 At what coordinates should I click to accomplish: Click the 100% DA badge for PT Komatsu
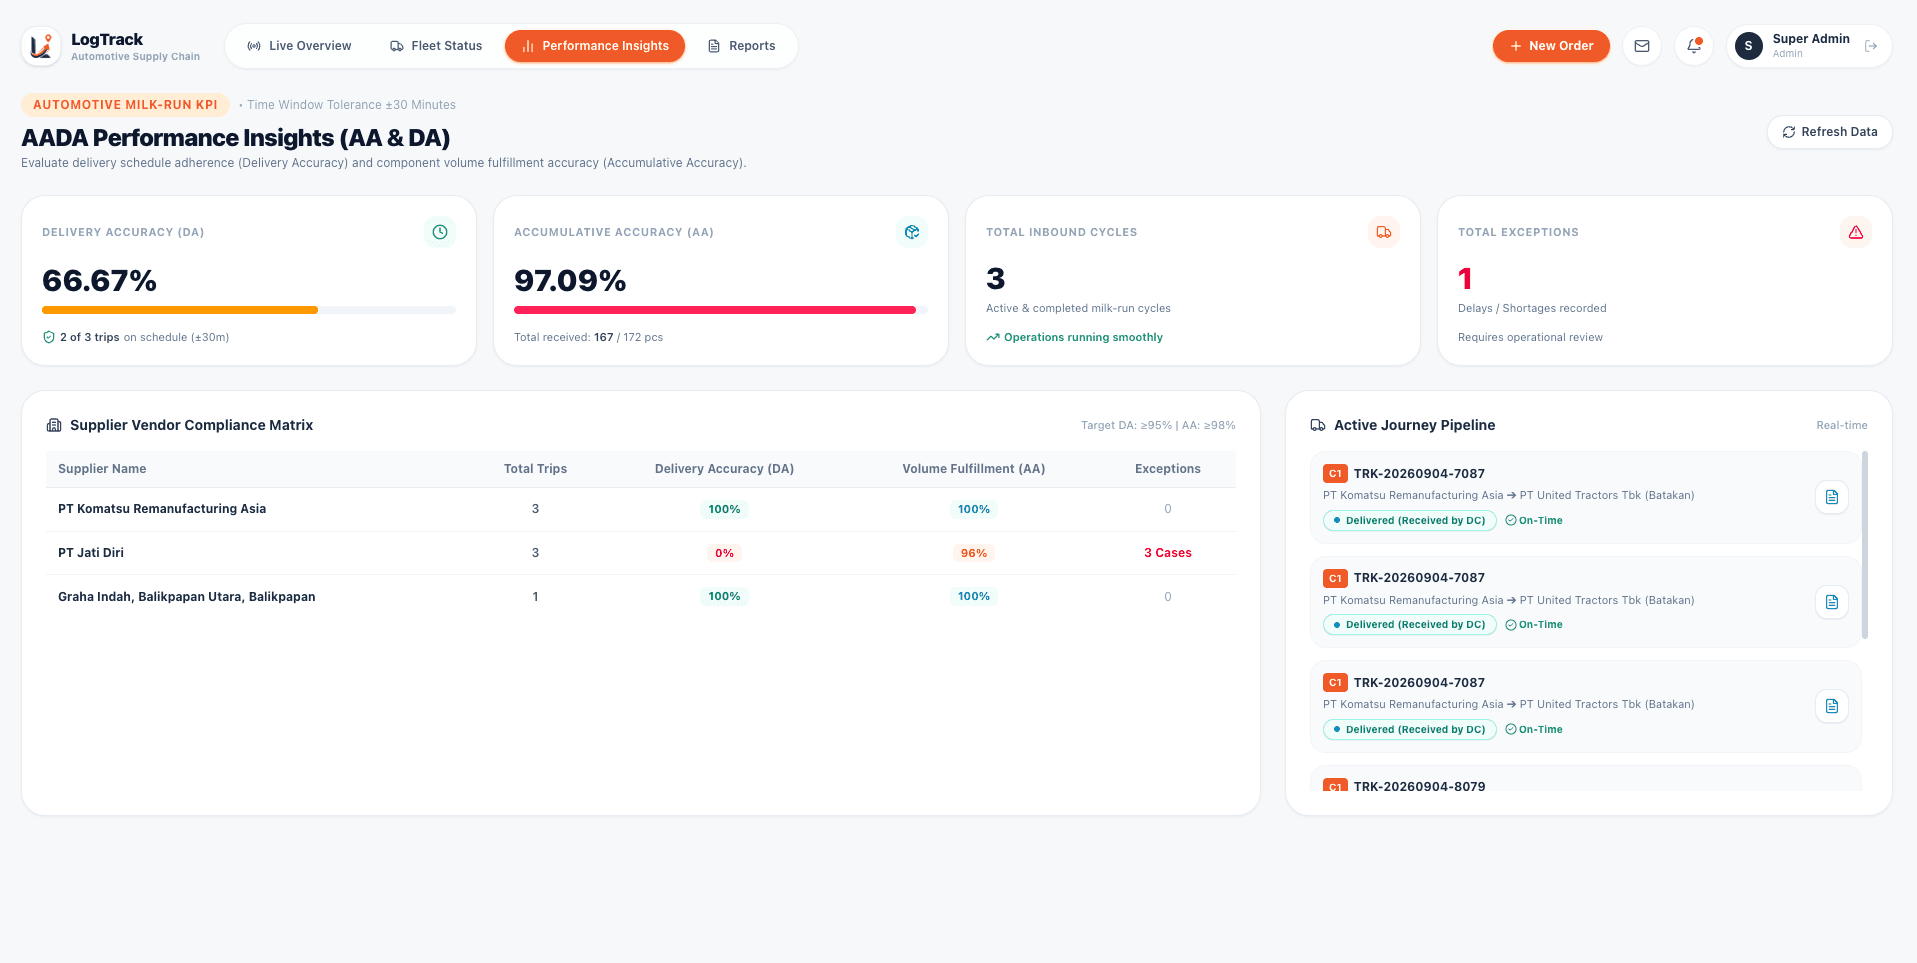(724, 509)
